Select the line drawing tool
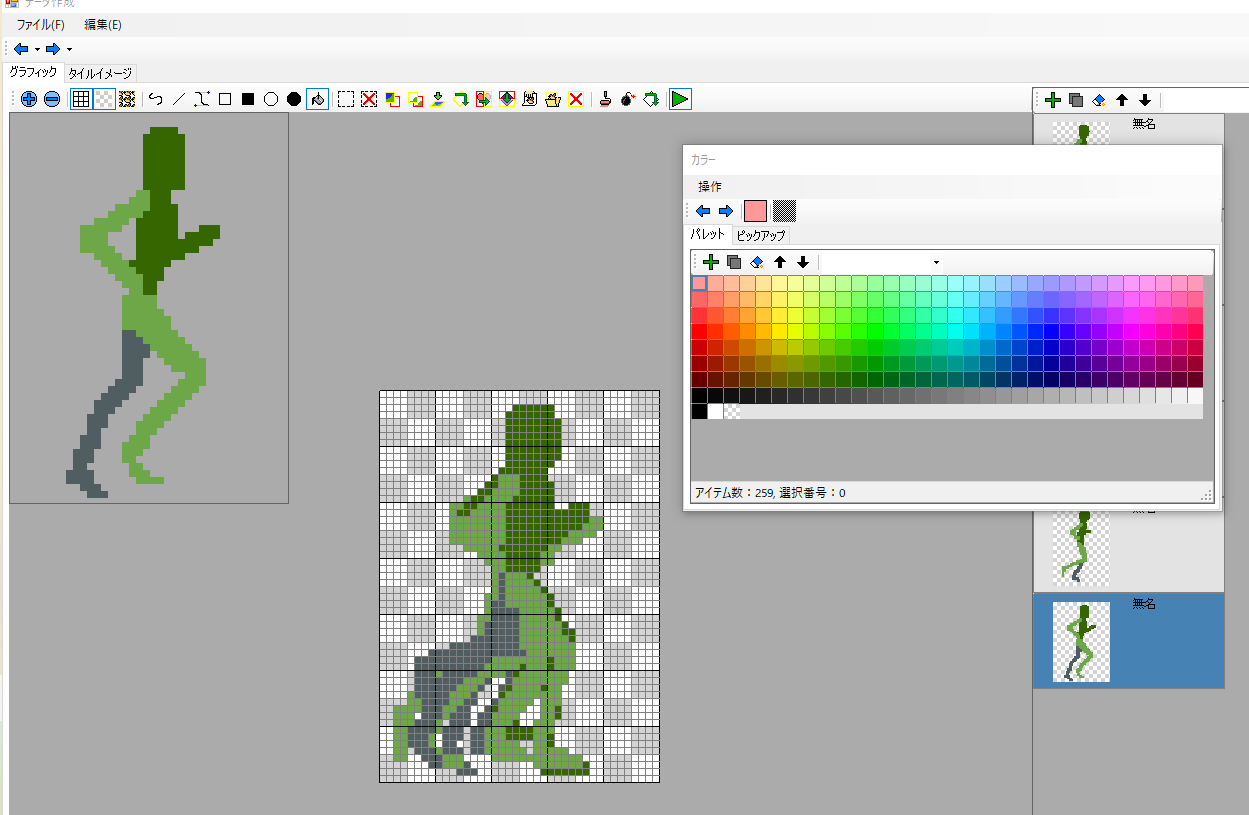The width and height of the screenshot is (1249, 815). (x=179, y=99)
